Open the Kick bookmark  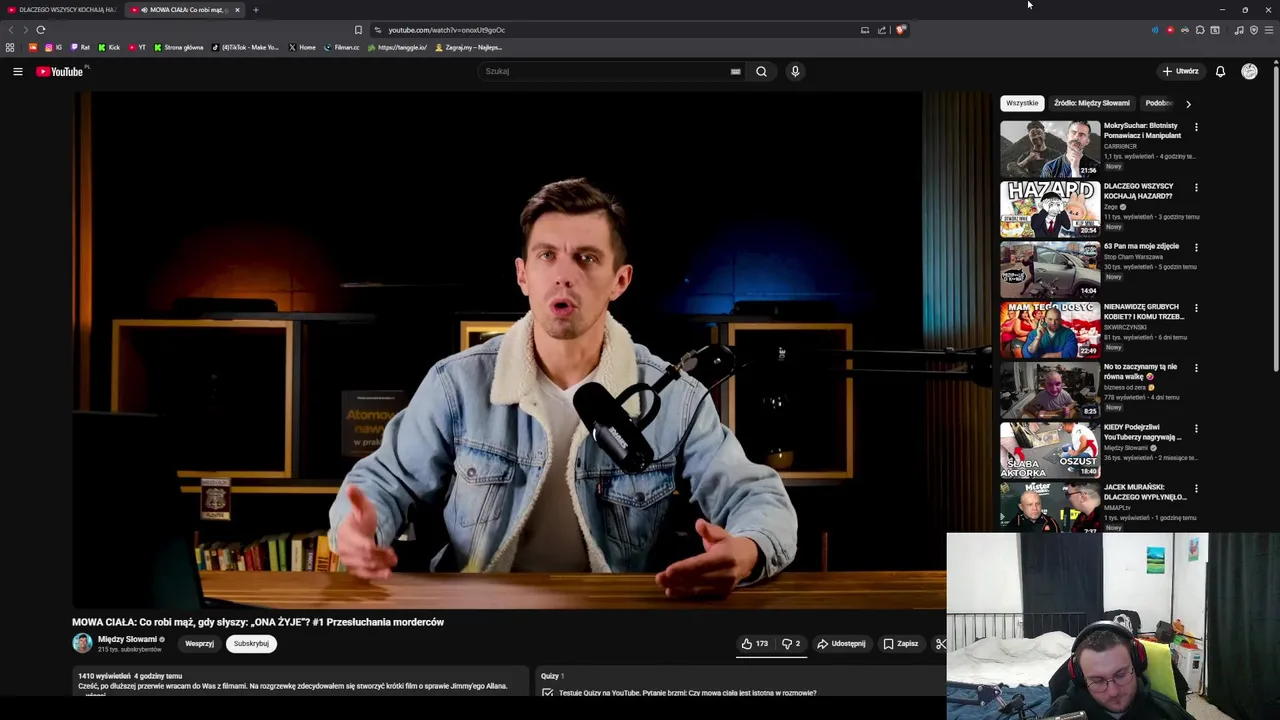point(109,47)
